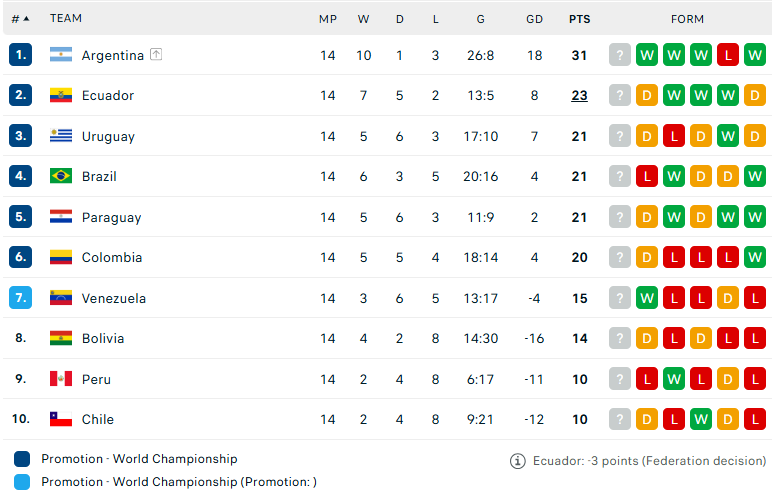Click the dark blue Promotion legend swatch
This screenshot has width=772, height=497.
point(22,459)
